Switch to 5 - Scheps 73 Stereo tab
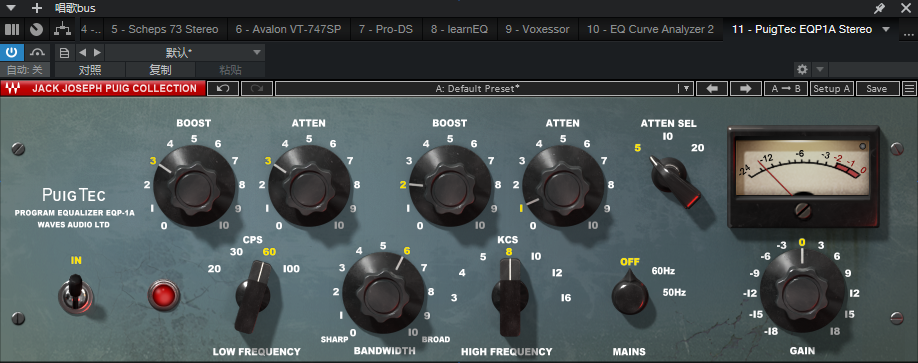This screenshot has height=363, width=918. click(165, 29)
